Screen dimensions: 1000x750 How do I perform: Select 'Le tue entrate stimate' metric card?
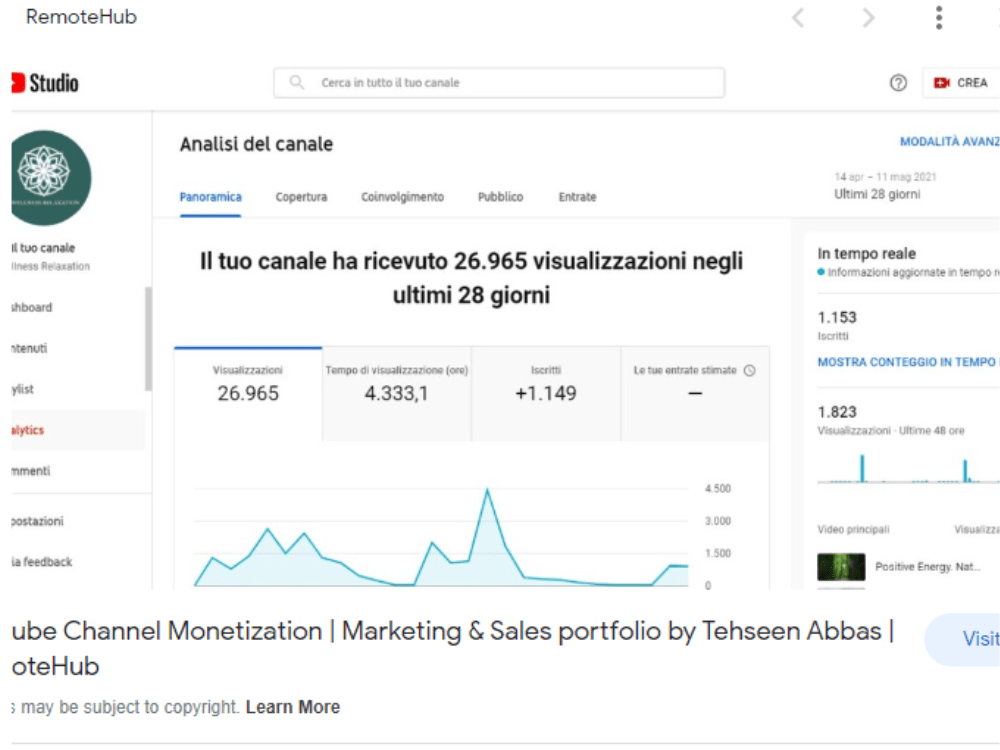point(695,393)
